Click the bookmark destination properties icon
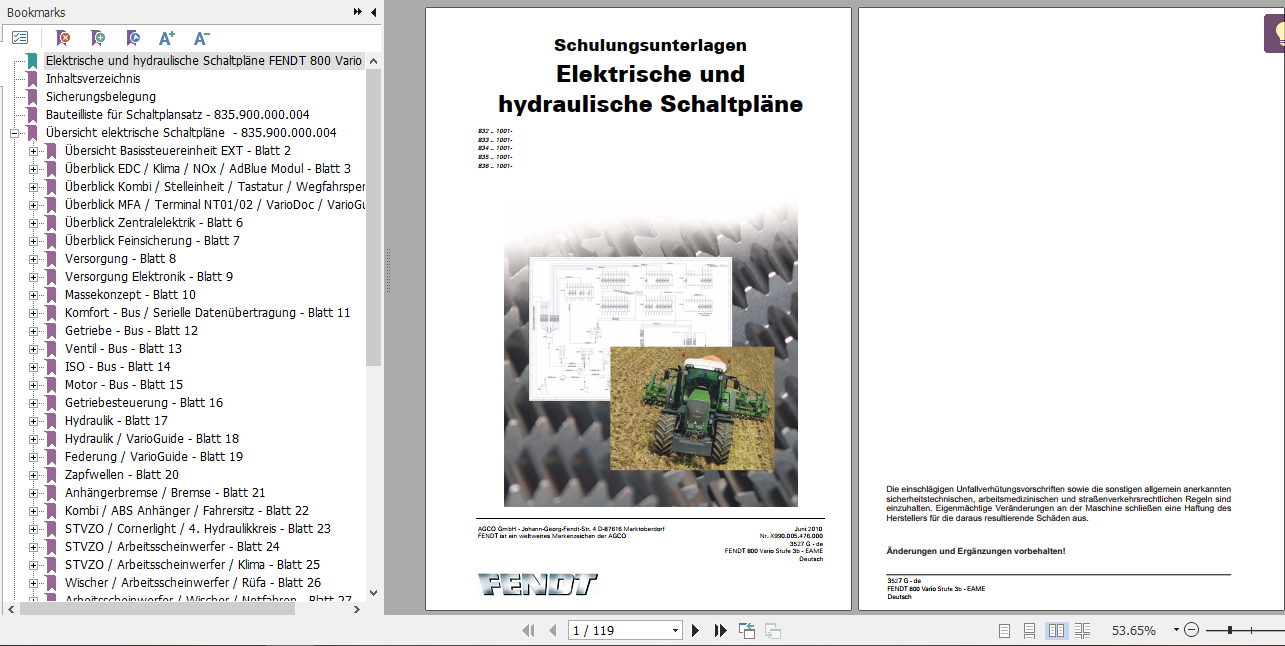The width and height of the screenshot is (1285, 646). pos(133,38)
